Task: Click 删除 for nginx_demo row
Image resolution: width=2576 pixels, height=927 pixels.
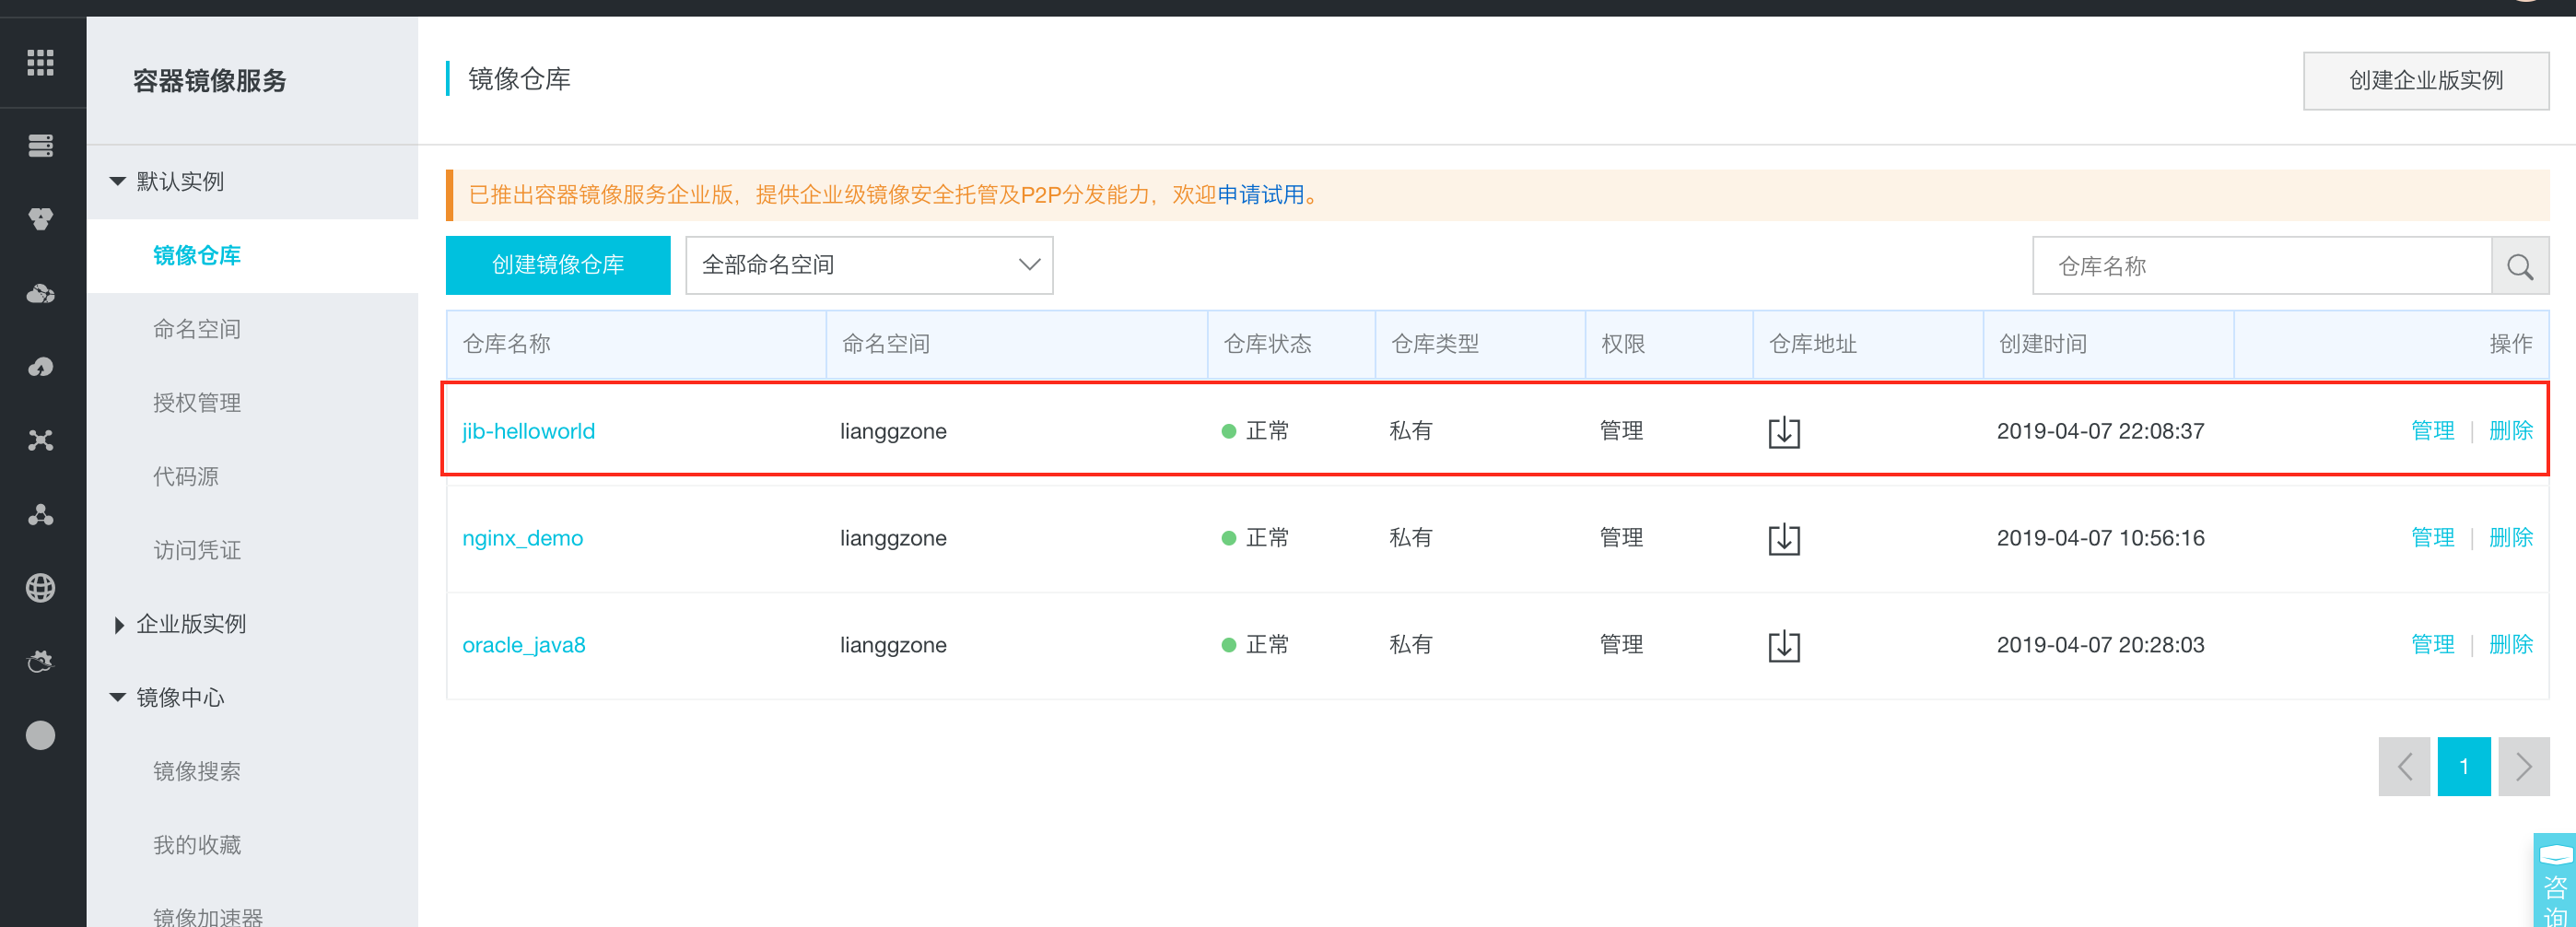Action: (2510, 538)
